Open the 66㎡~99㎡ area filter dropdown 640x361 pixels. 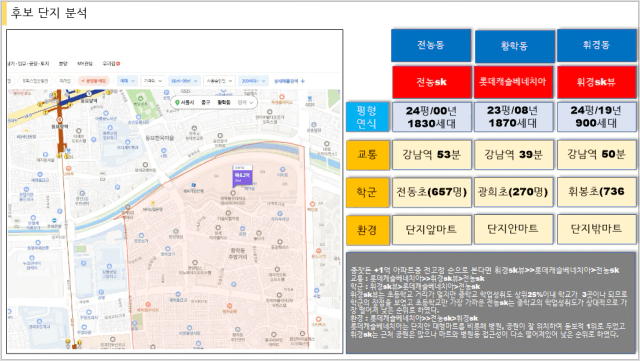184,81
